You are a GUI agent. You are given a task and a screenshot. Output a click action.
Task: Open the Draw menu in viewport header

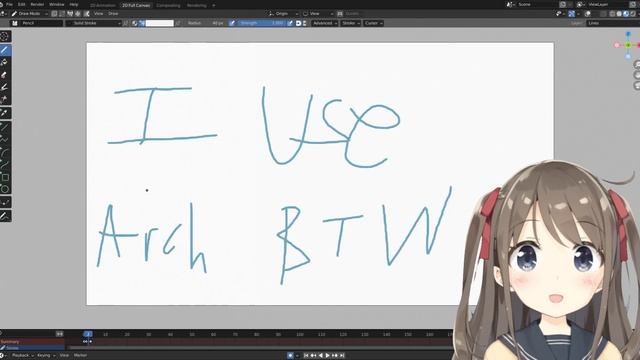tap(113, 14)
